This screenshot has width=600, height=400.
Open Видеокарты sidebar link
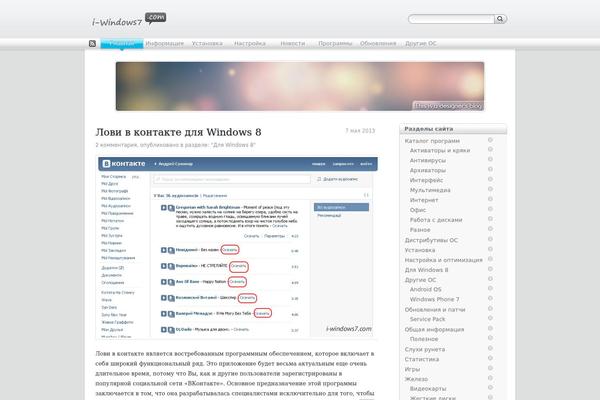point(428,389)
